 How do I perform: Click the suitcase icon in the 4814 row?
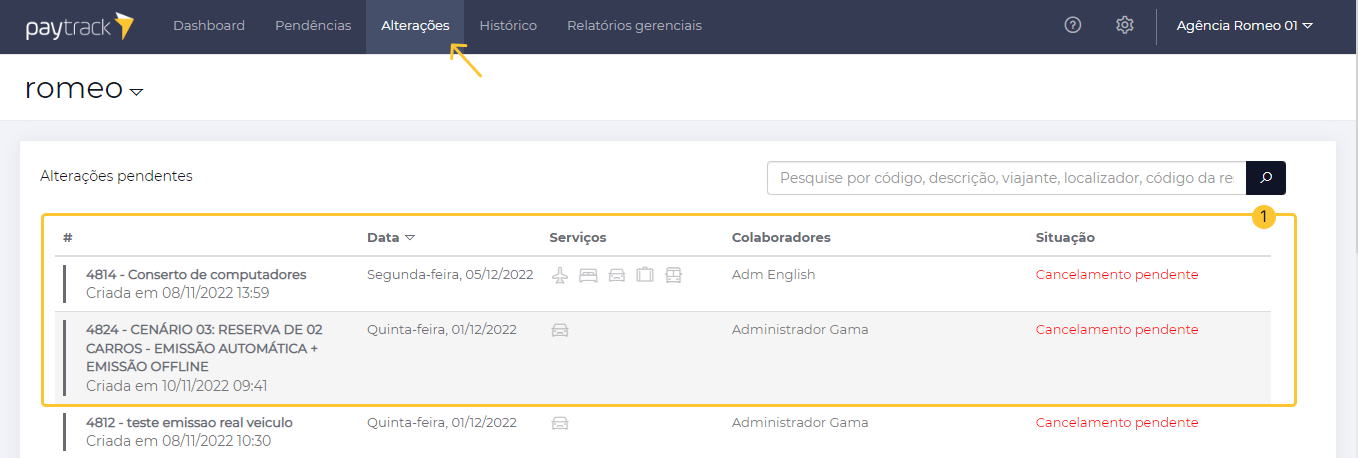[x=645, y=275]
